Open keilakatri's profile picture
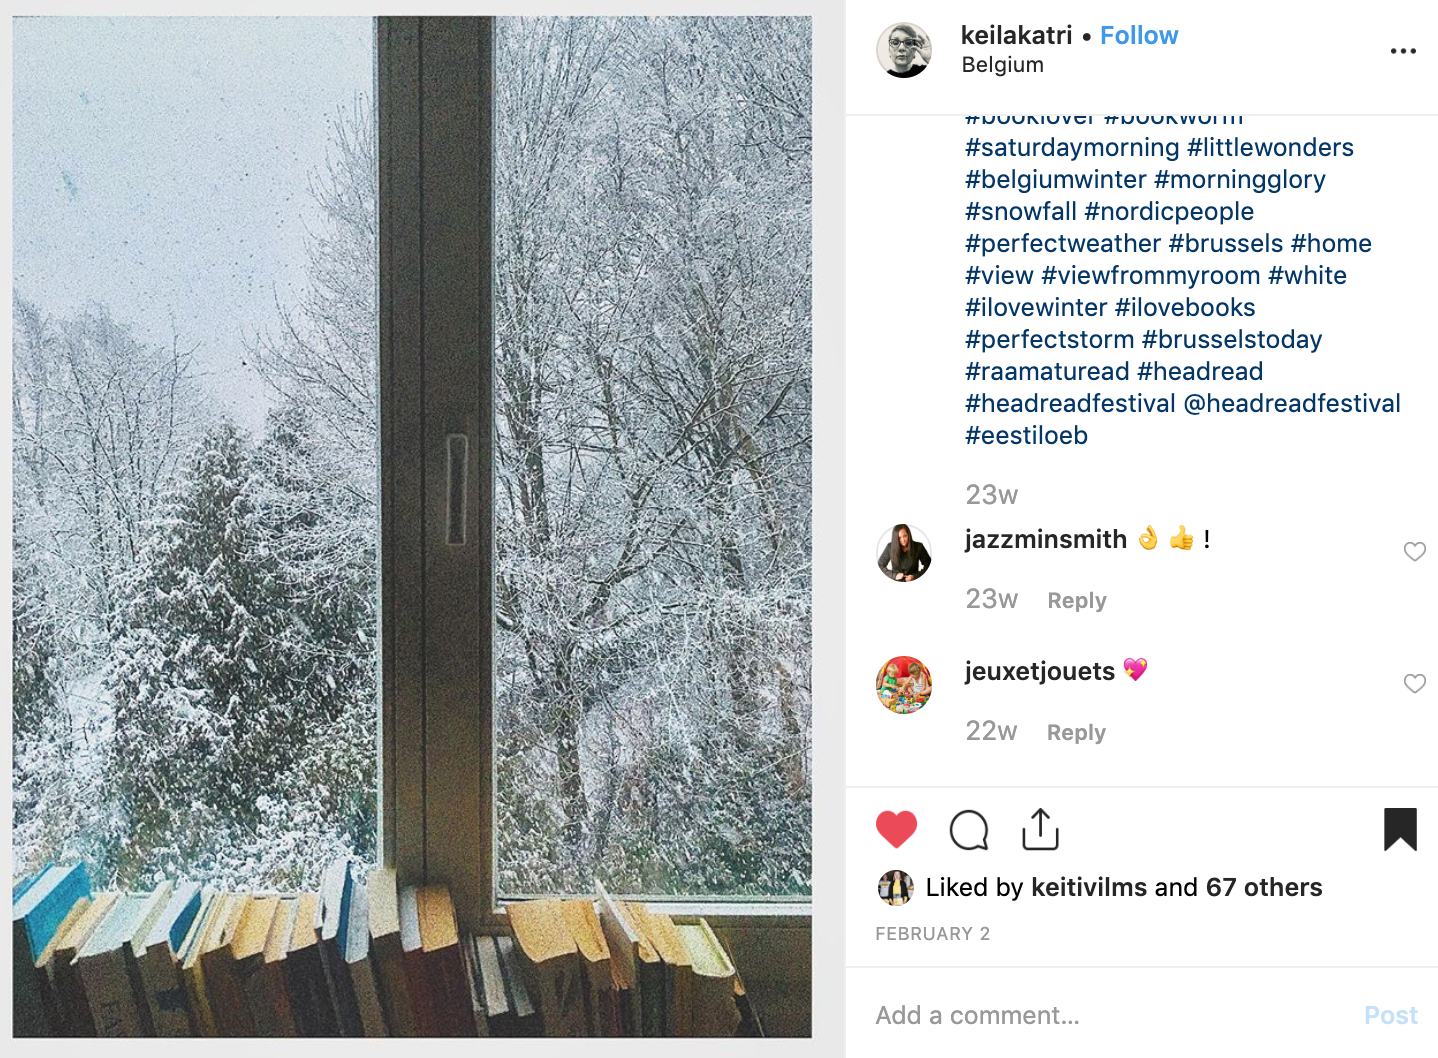The image size is (1438, 1058). (904, 50)
